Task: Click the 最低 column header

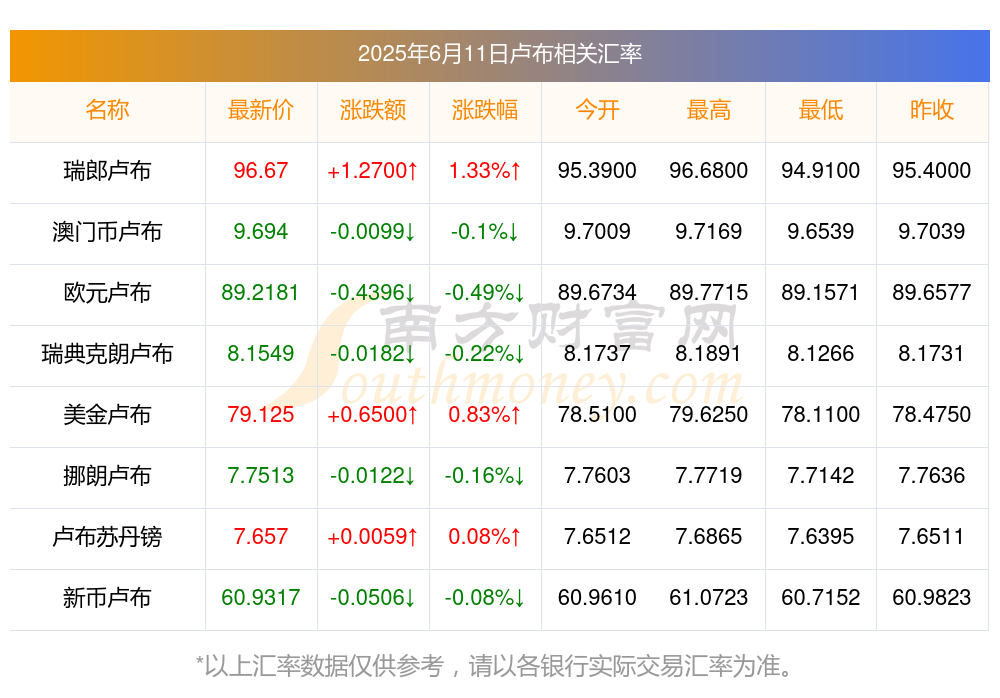Action: pyautogui.click(x=821, y=110)
